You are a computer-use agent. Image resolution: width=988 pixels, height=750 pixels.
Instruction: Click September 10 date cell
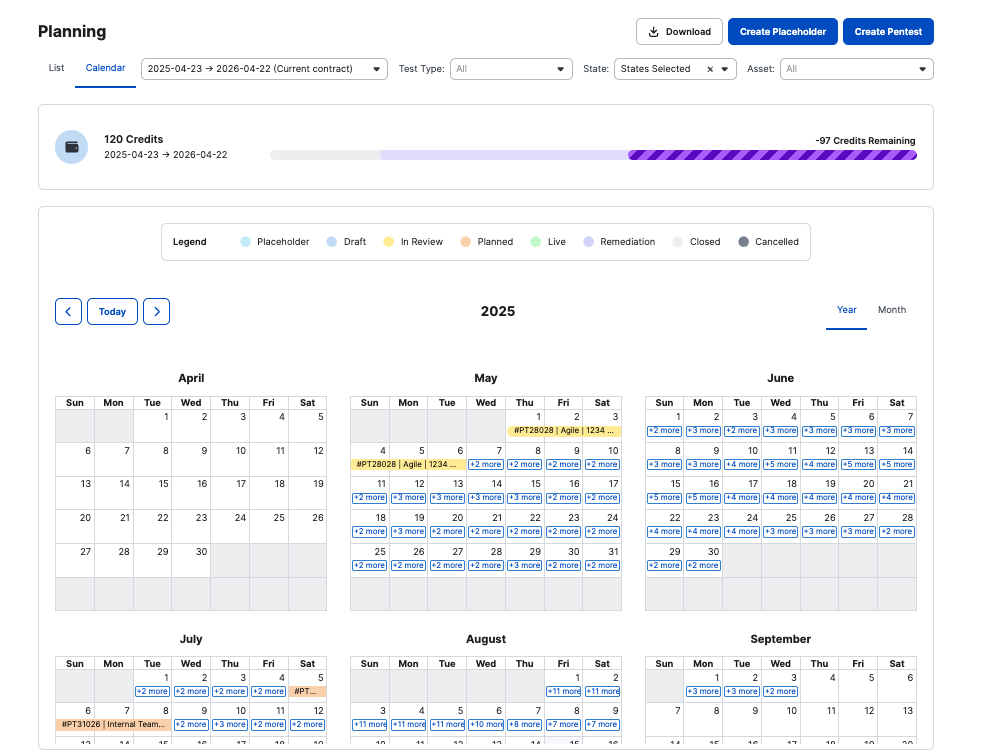(x=780, y=720)
